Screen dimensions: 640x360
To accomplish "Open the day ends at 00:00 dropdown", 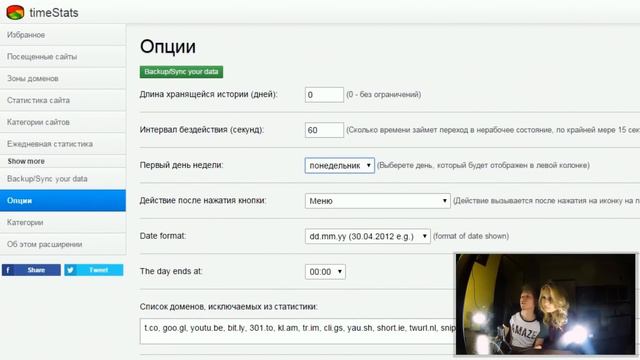I will click(x=325, y=272).
